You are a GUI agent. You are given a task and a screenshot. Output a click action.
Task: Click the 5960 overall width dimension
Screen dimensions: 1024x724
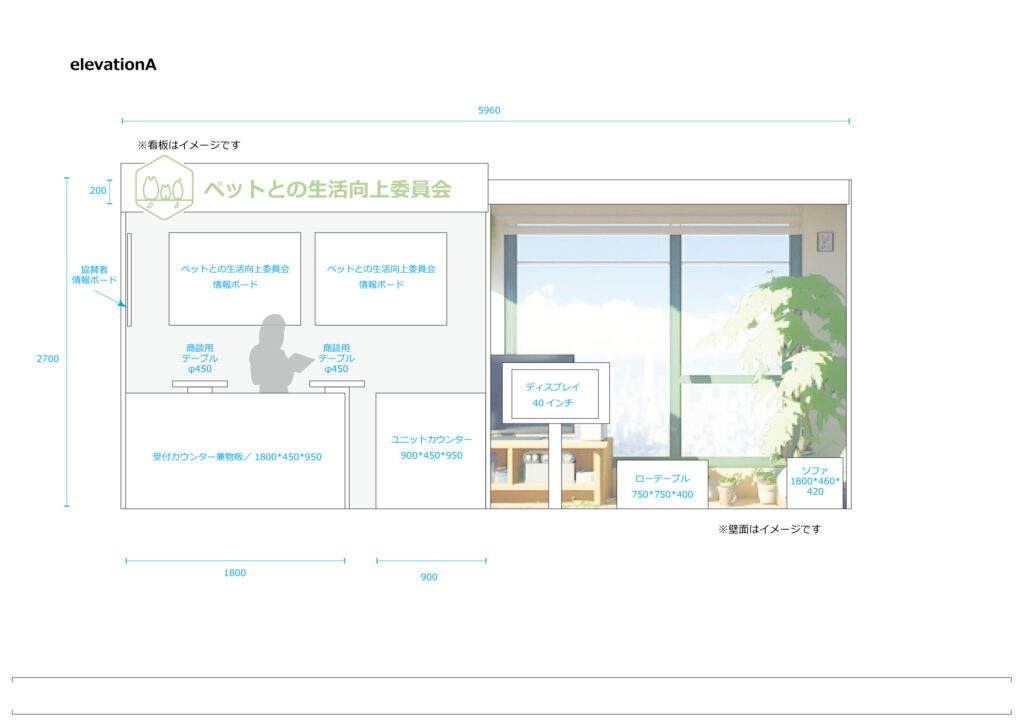489,110
